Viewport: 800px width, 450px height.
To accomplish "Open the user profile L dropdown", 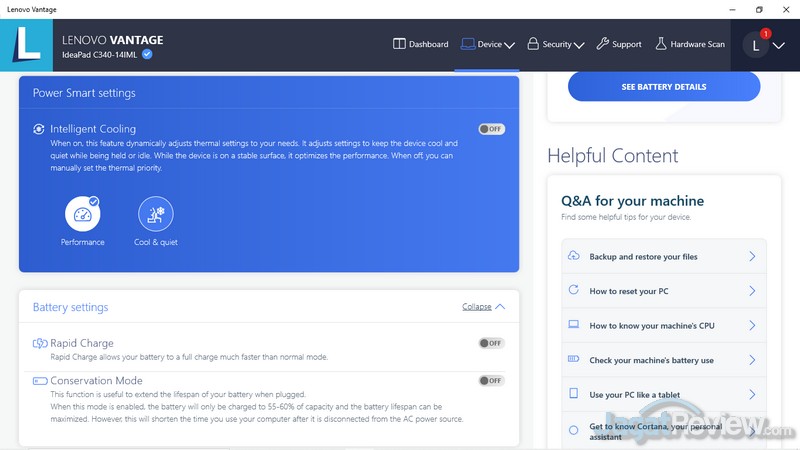I will point(765,45).
